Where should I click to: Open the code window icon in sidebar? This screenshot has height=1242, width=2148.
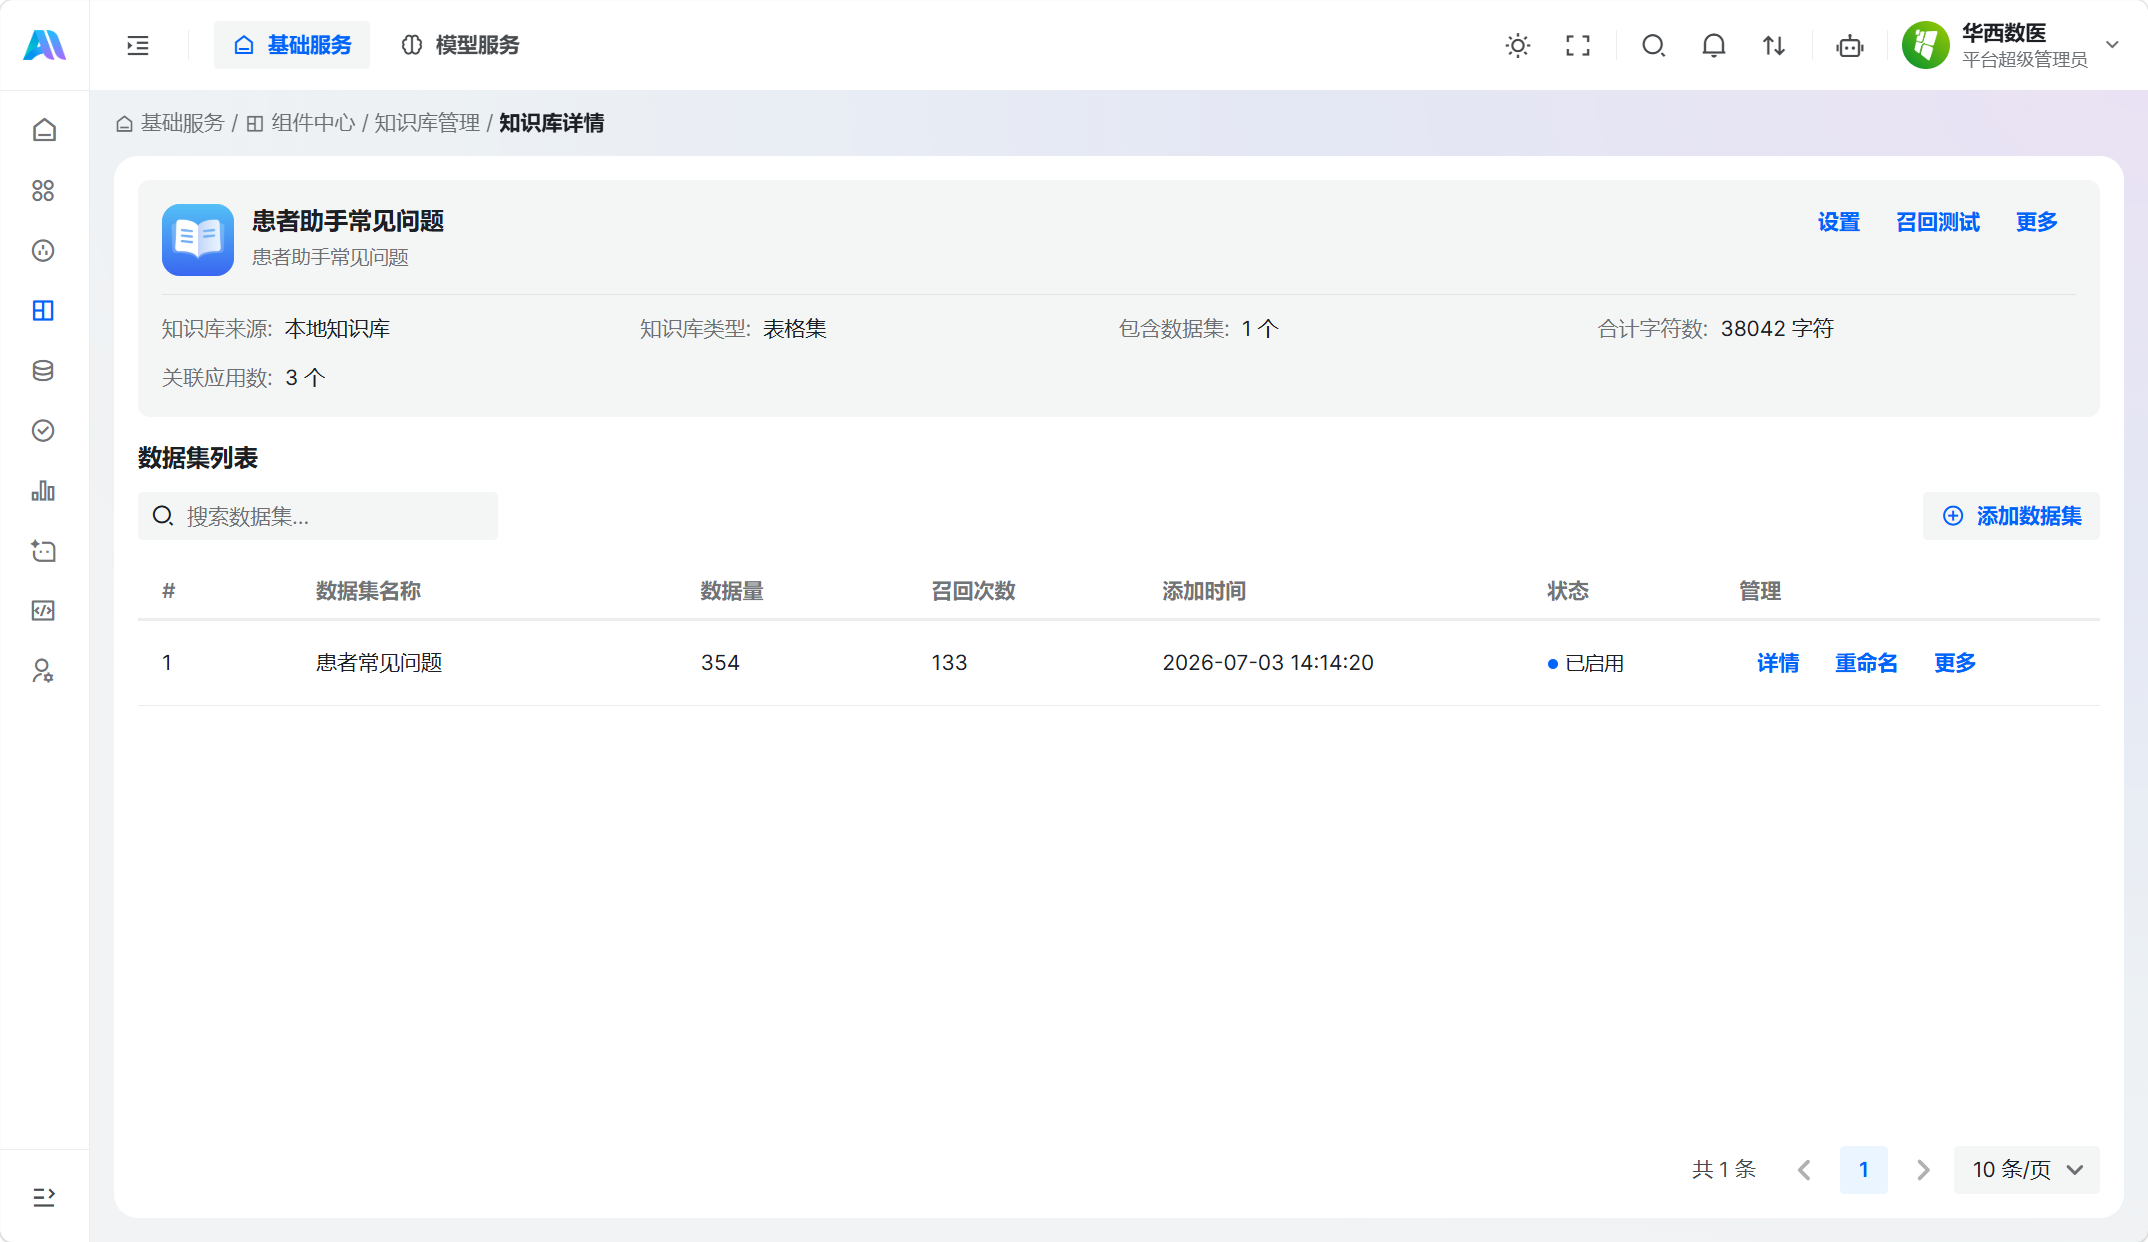point(43,610)
